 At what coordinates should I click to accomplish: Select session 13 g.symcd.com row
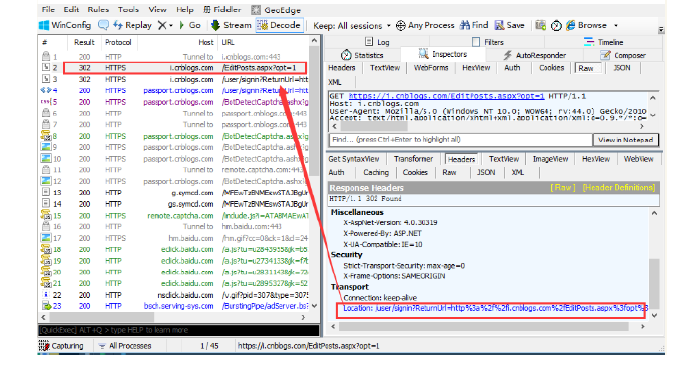(174, 192)
